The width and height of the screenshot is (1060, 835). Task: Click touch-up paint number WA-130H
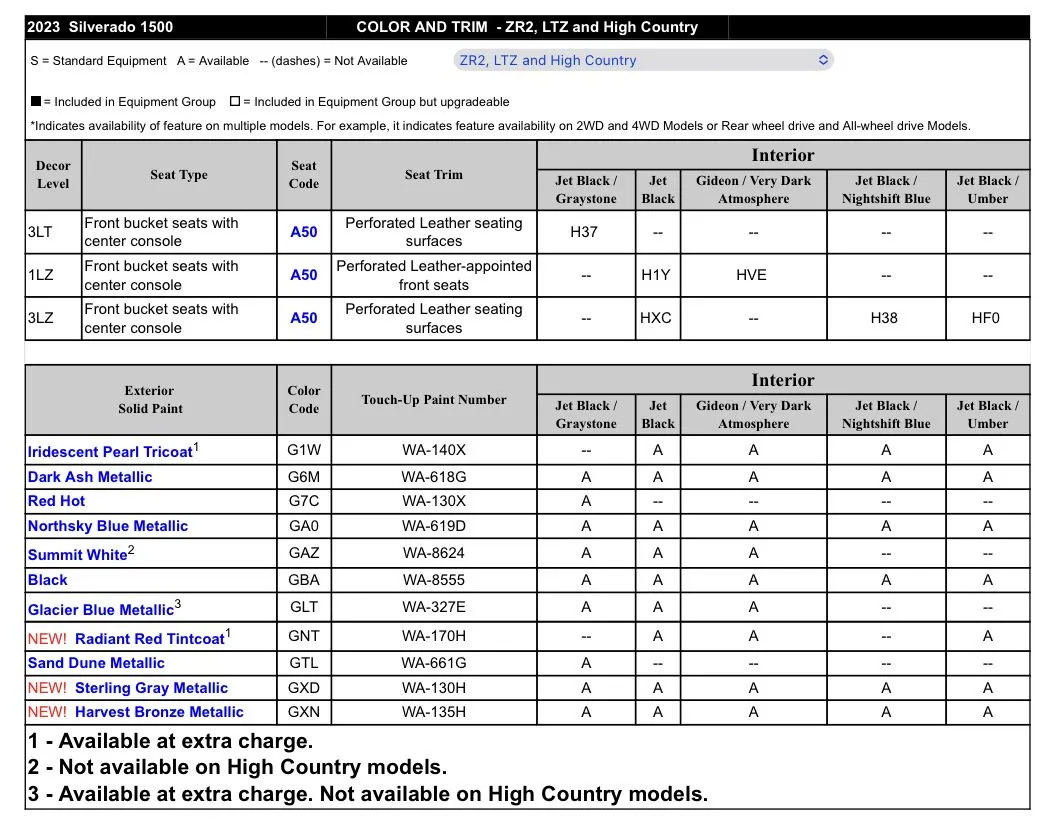point(433,688)
